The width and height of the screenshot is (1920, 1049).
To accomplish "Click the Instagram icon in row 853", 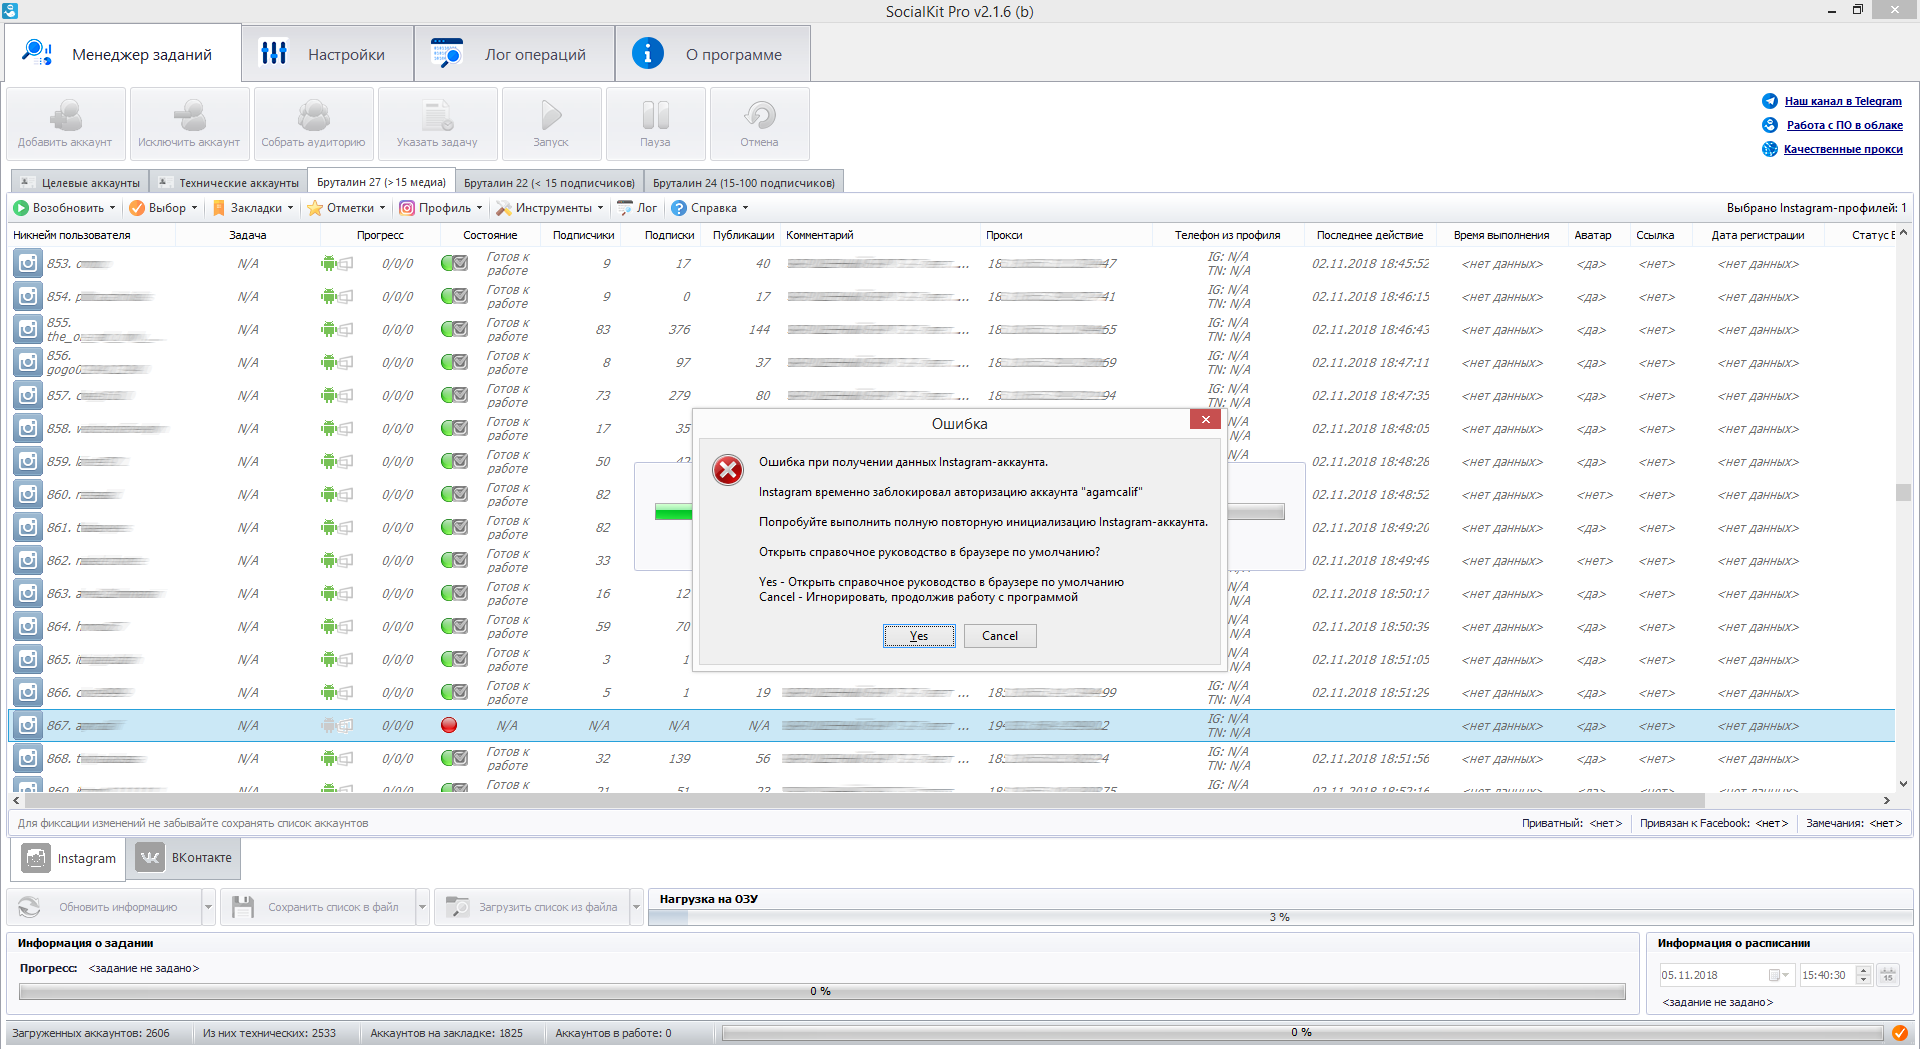I will (28, 264).
